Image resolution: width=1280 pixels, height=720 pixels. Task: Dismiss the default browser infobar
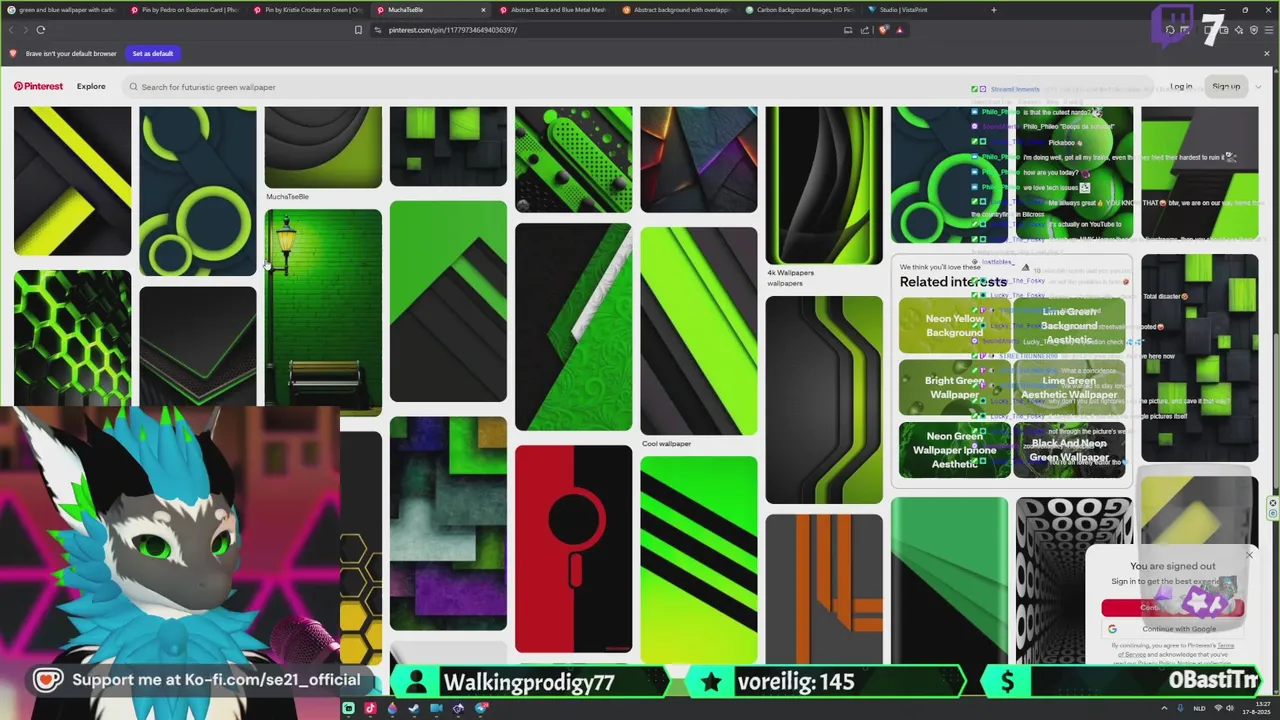1267,54
